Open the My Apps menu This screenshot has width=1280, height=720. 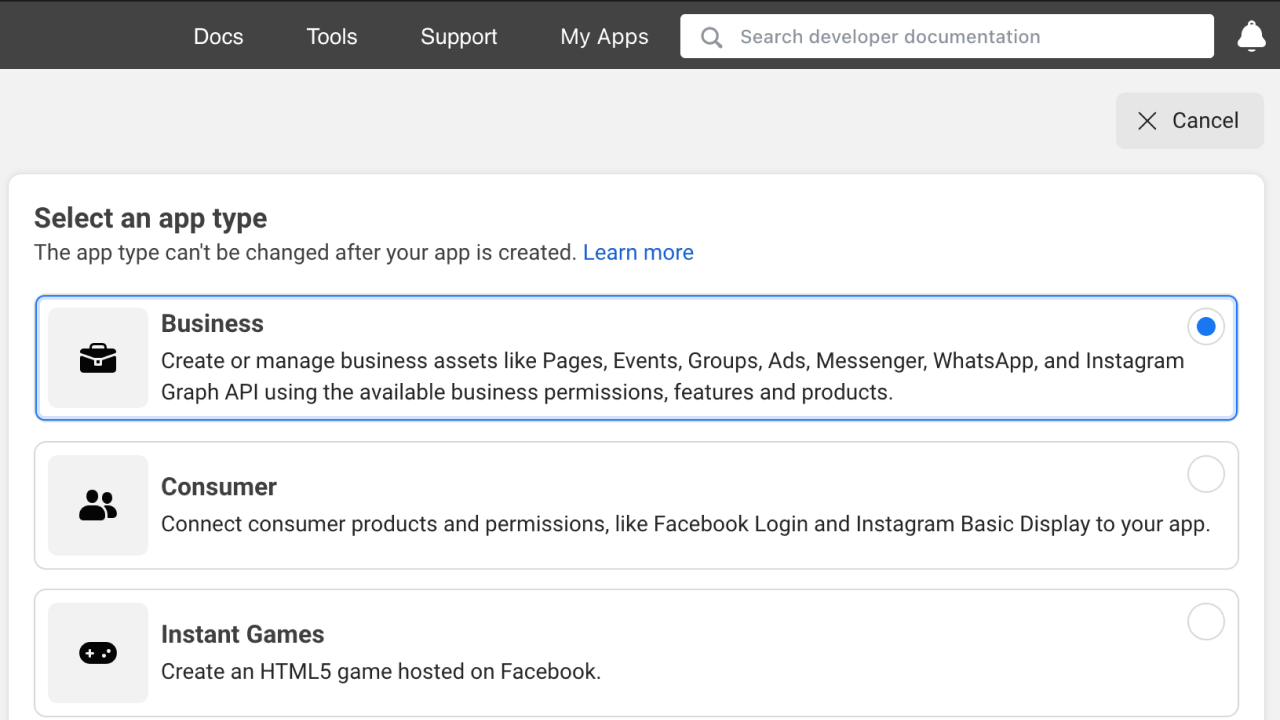point(604,36)
